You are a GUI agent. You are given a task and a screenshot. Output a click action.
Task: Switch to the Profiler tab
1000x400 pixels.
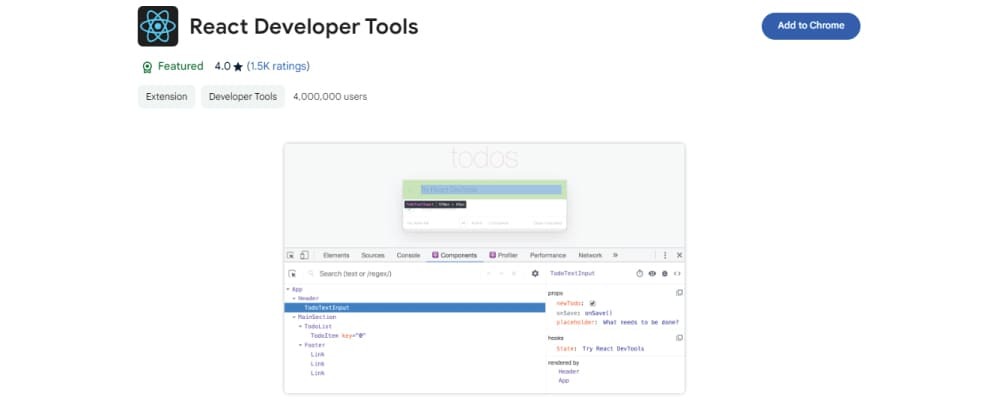coord(503,255)
